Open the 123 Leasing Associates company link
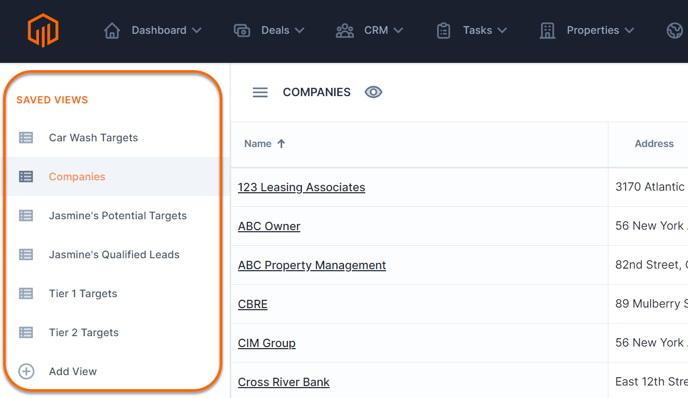 pyautogui.click(x=301, y=187)
